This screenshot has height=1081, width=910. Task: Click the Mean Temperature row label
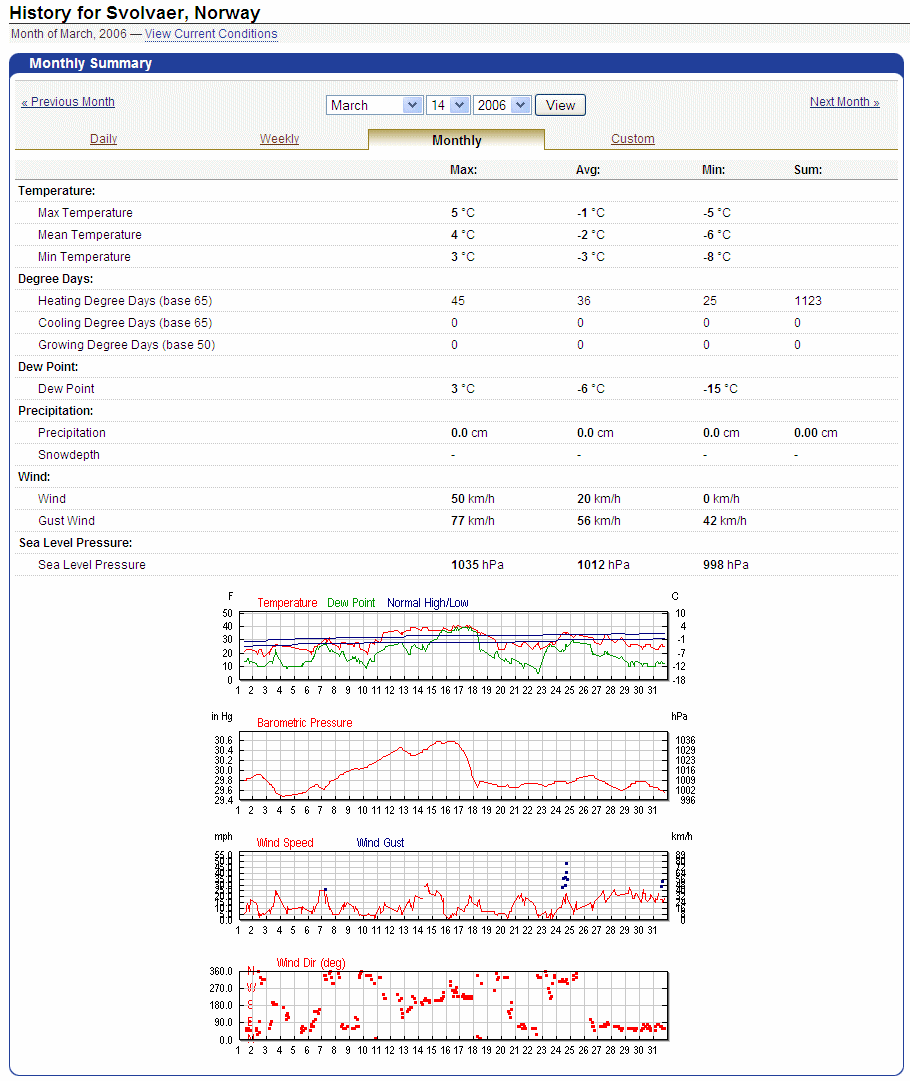[x=90, y=235]
